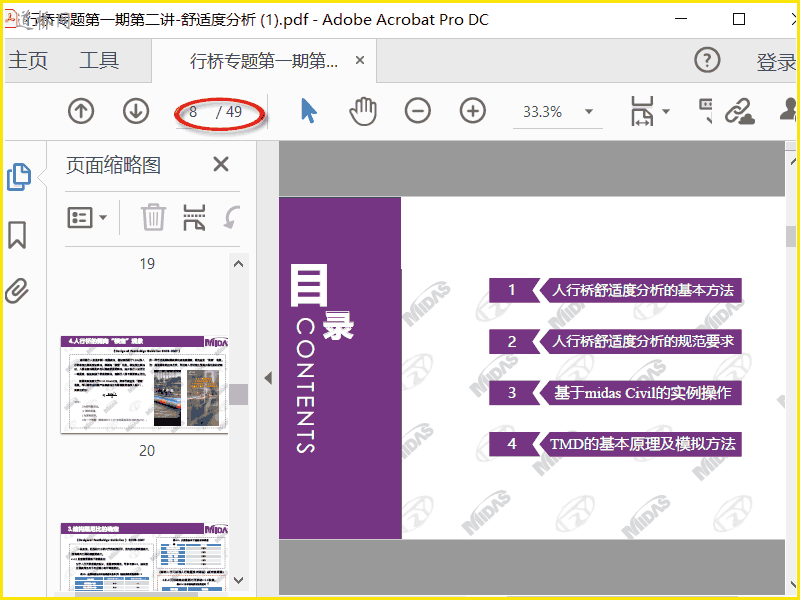The height and width of the screenshot is (600, 800).
Task: Open the attachments paperclip panel
Action: [17, 291]
